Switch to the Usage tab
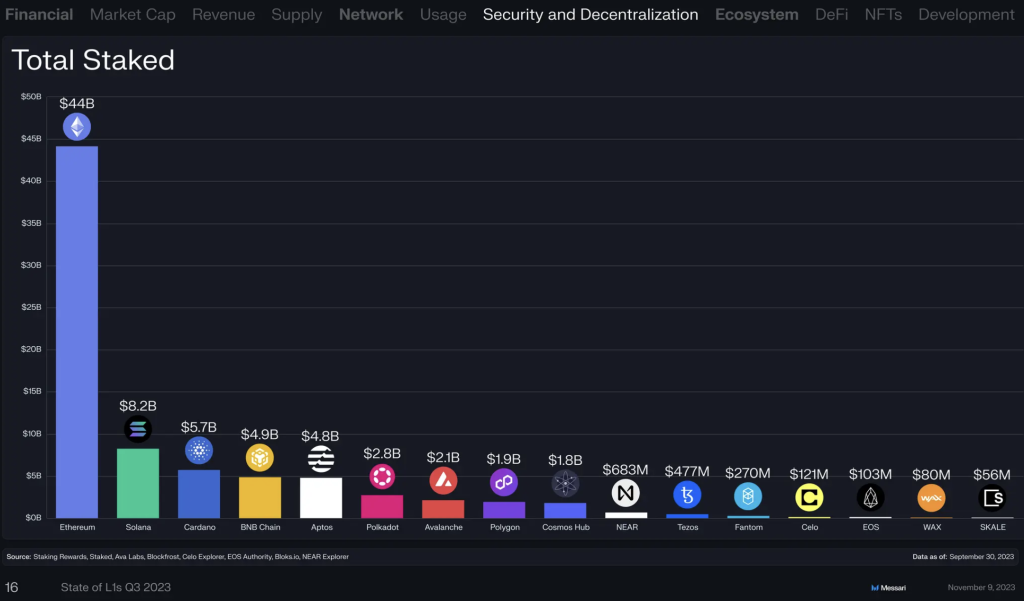Image resolution: width=1024 pixels, height=601 pixels. click(x=443, y=14)
